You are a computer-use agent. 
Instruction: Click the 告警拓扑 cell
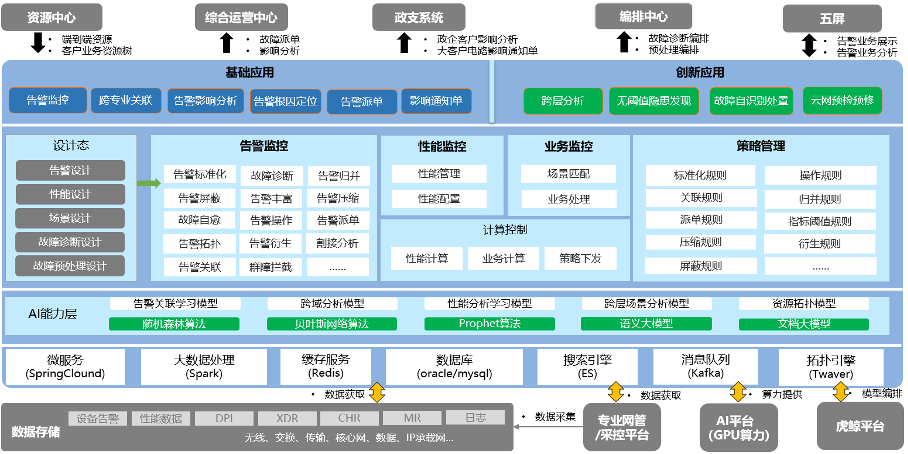pyautogui.click(x=200, y=243)
